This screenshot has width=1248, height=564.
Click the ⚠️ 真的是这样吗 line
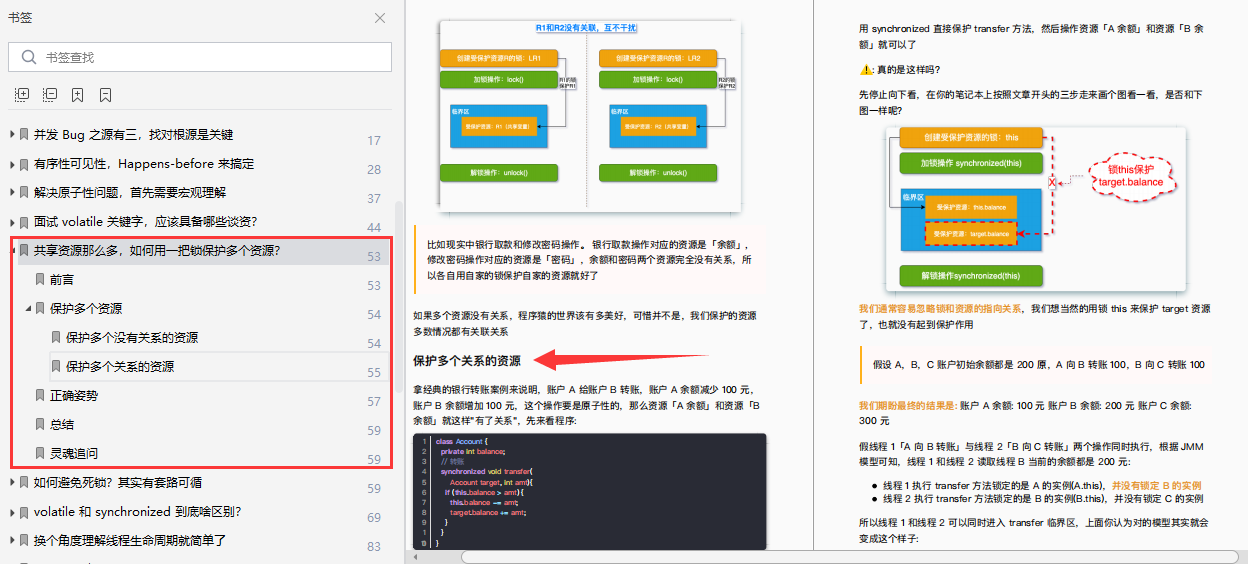point(899,69)
